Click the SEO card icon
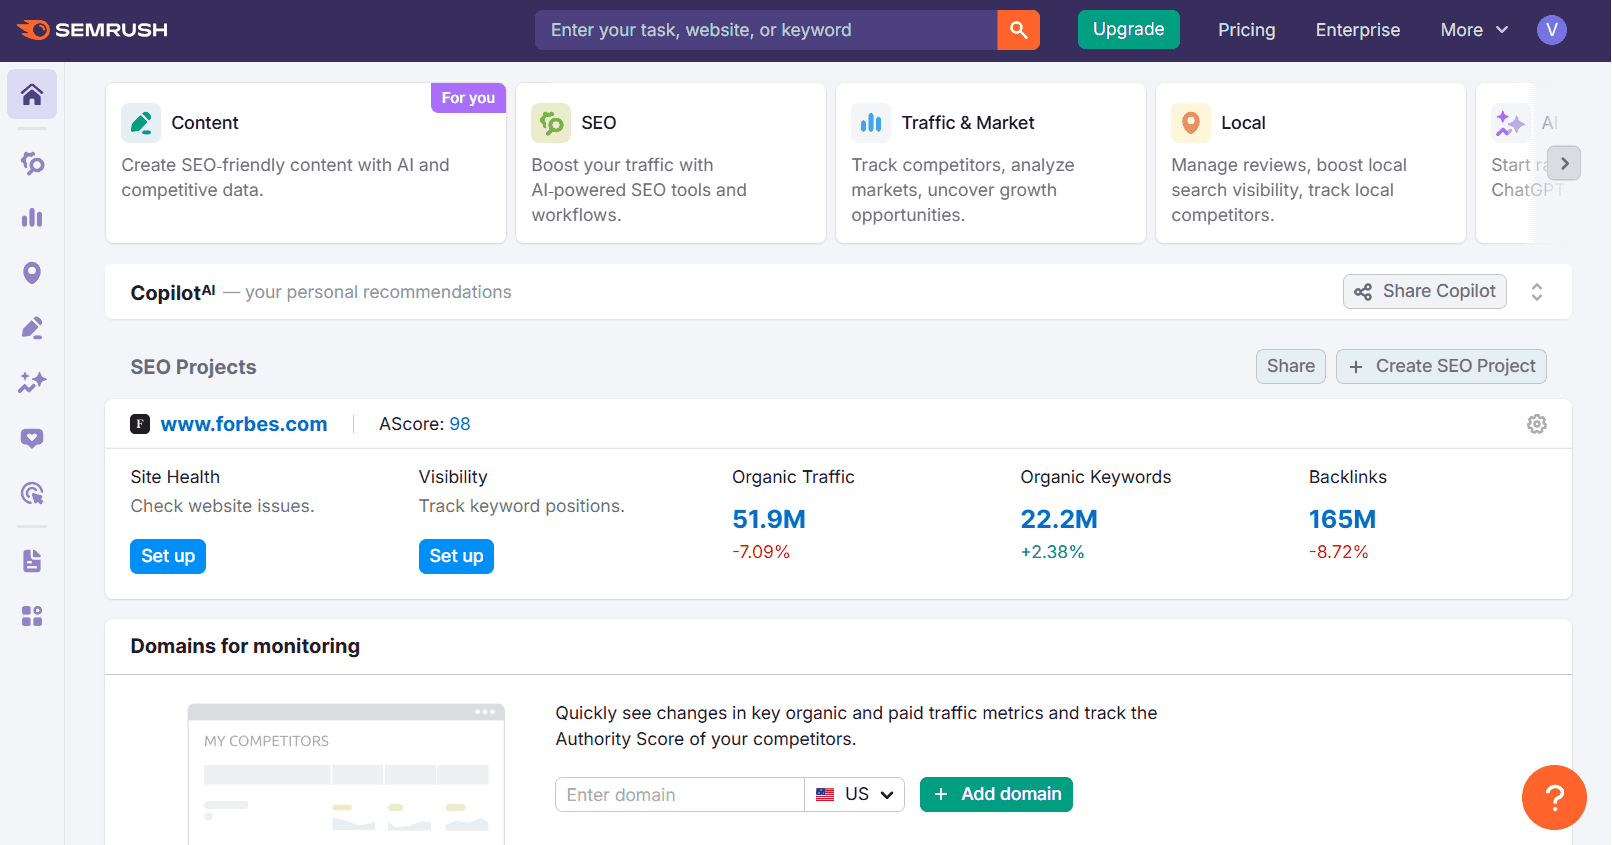Image resolution: width=1612 pixels, height=845 pixels. click(551, 123)
